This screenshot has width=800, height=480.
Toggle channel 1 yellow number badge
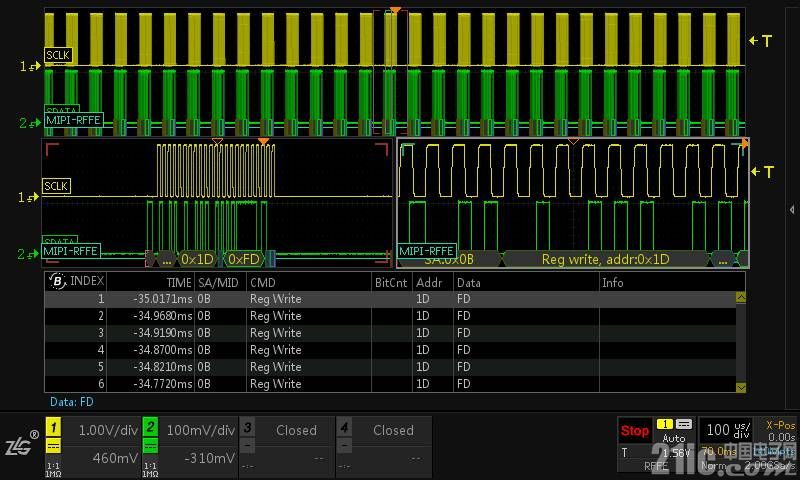click(54, 427)
